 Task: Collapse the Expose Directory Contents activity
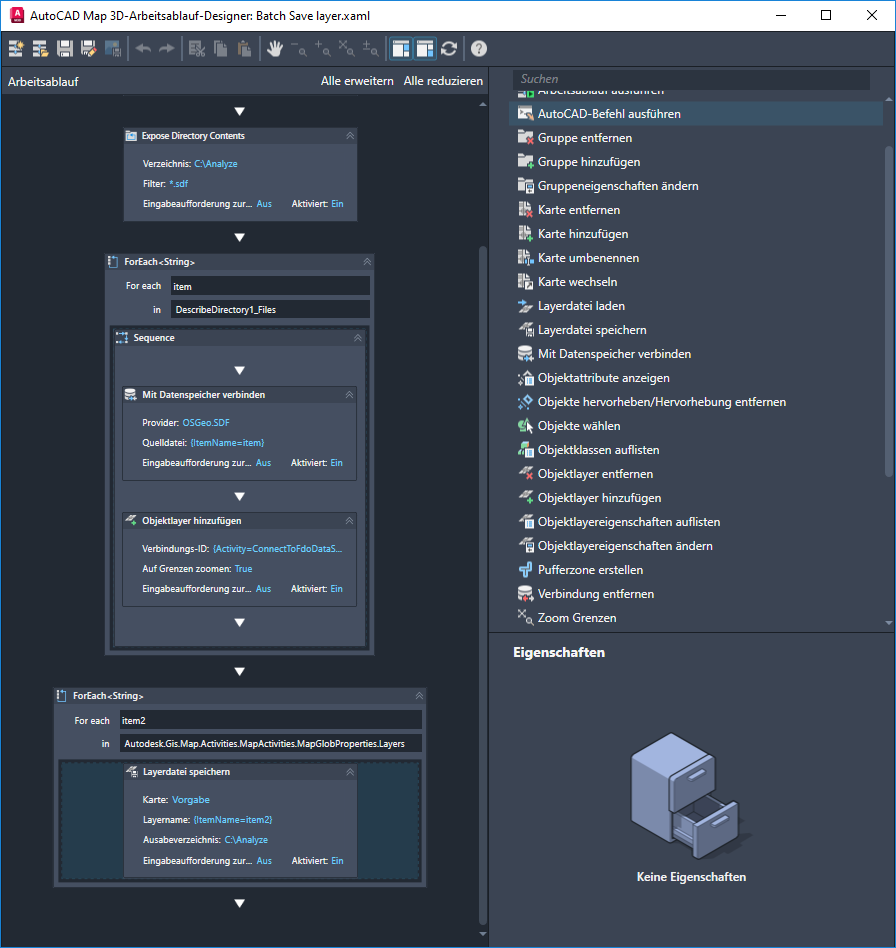(x=350, y=136)
